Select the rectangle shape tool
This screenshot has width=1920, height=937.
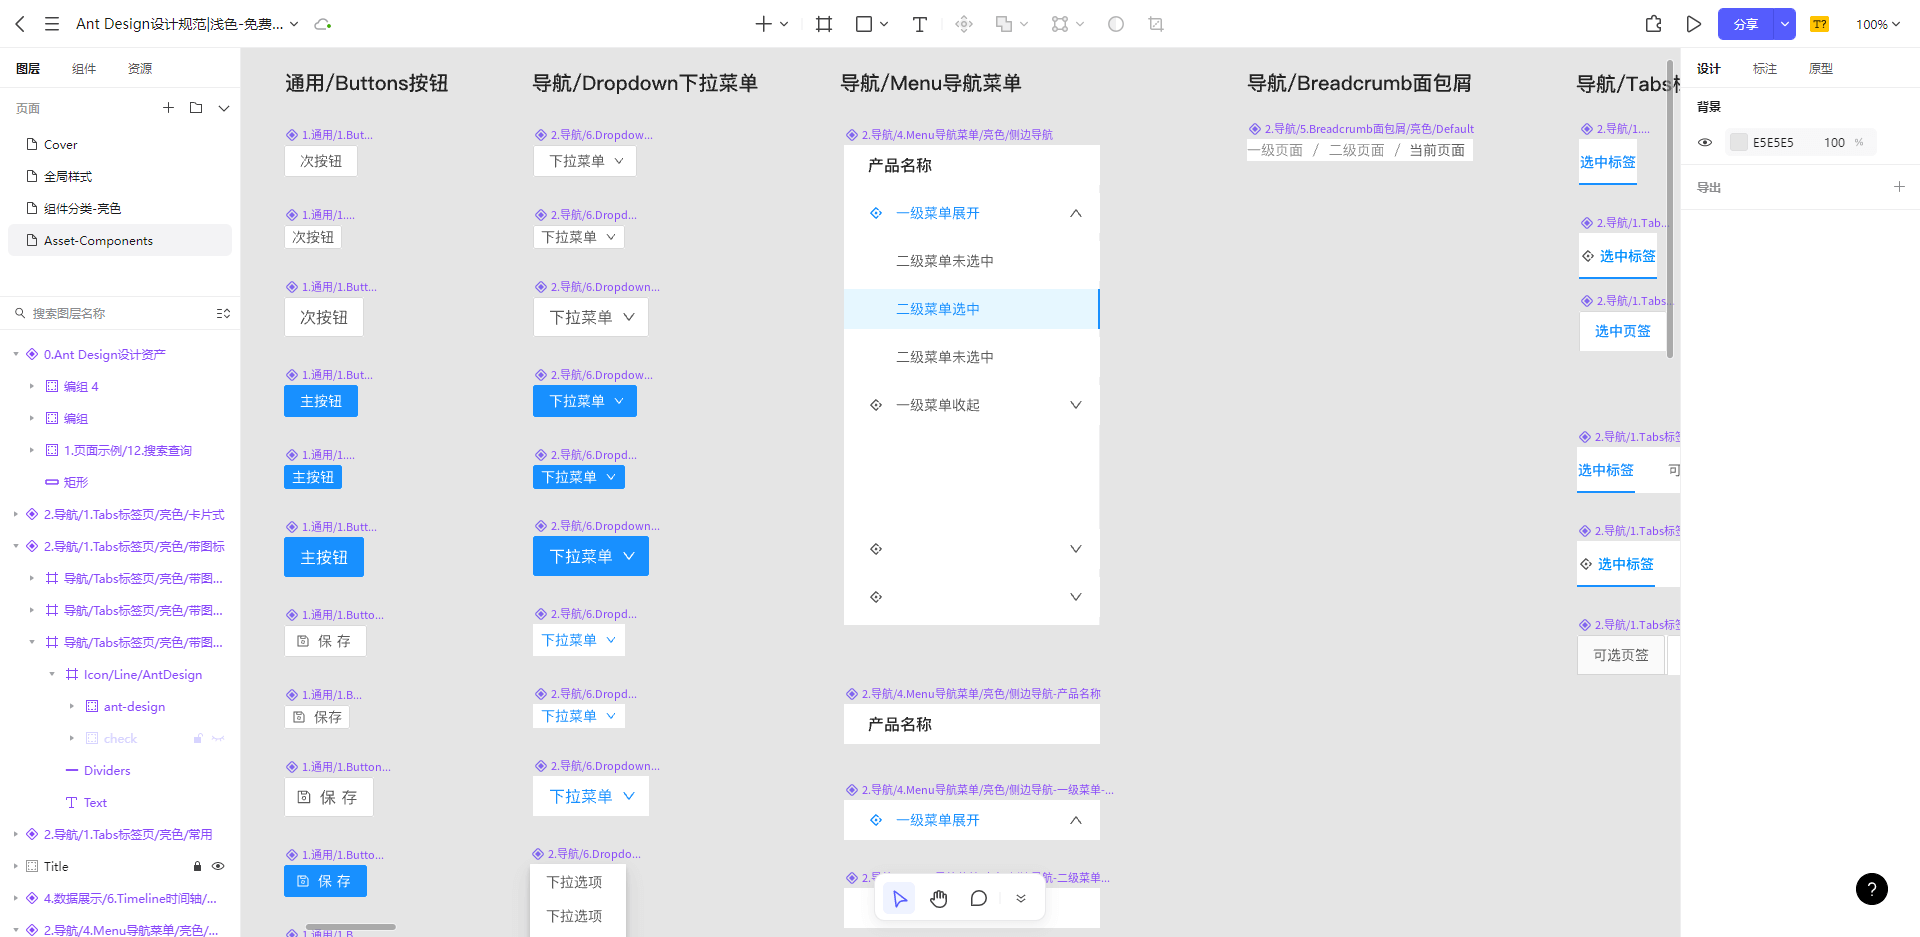click(x=864, y=24)
